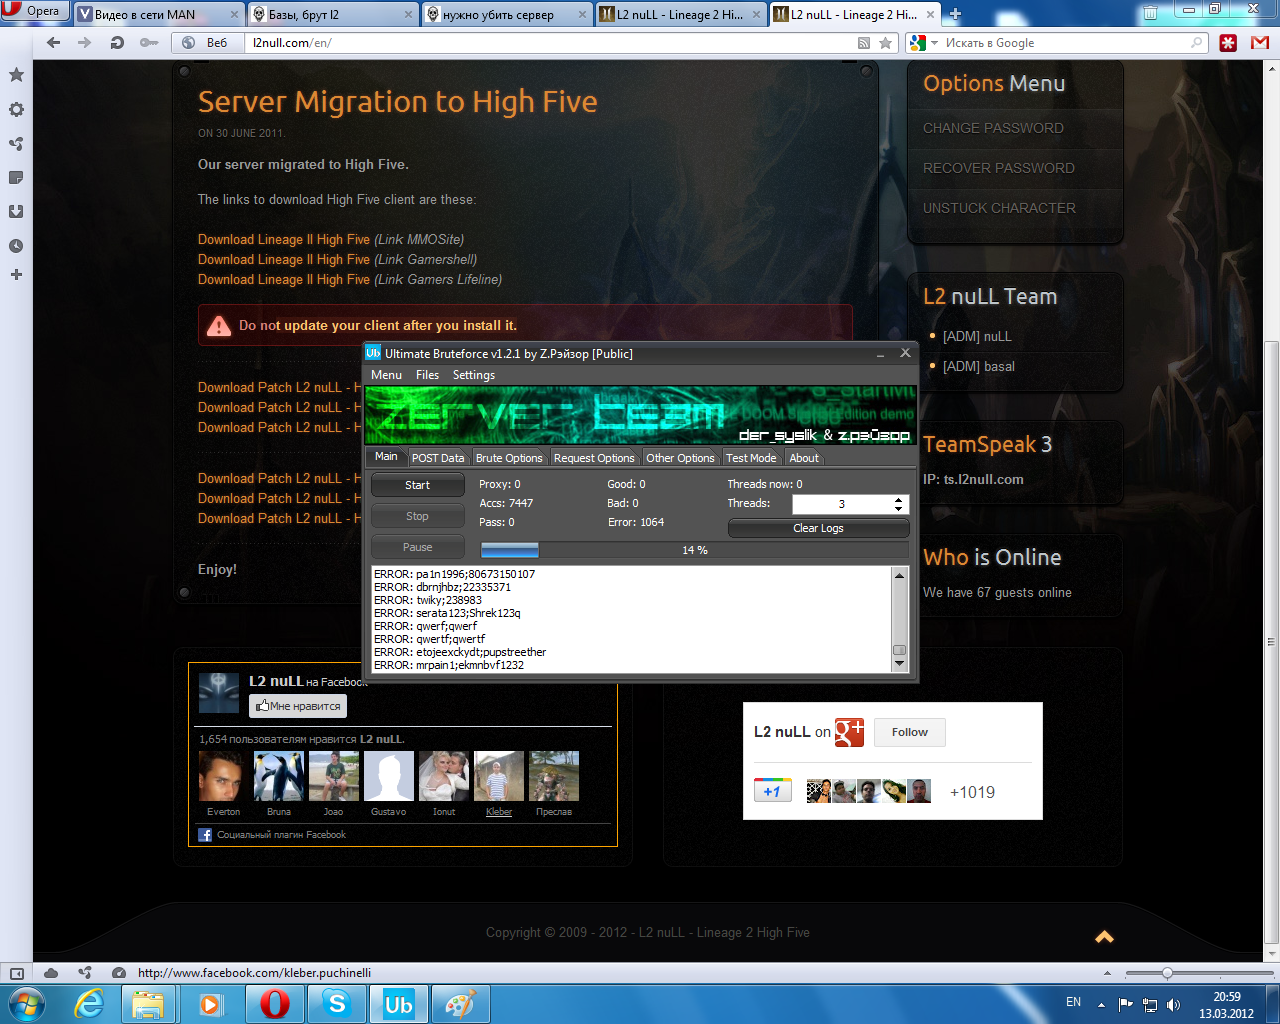
Task: Go forward with the browser forward arrow
Action: [x=85, y=43]
